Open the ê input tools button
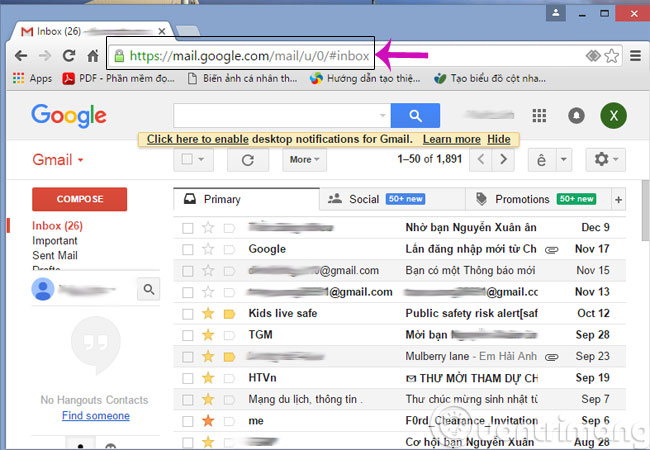The image size is (650, 450). (x=541, y=159)
